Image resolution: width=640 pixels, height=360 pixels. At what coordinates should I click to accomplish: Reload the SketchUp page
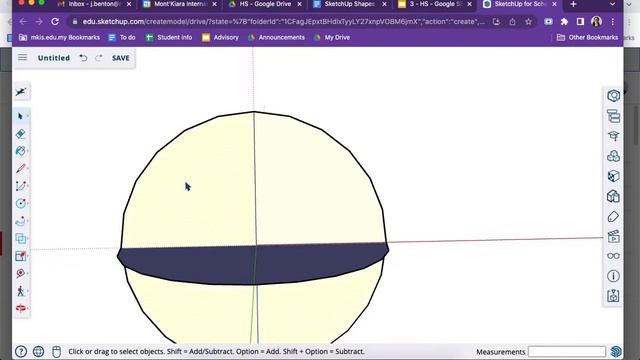(55, 22)
